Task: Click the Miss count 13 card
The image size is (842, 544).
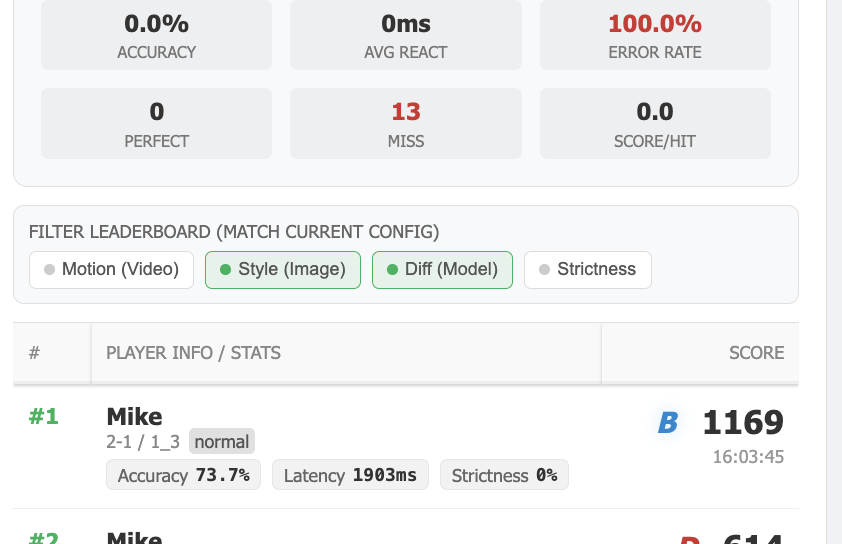Action: point(405,124)
